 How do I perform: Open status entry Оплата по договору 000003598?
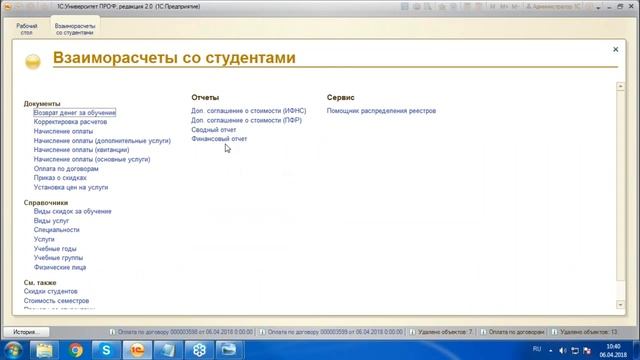pos(181,332)
